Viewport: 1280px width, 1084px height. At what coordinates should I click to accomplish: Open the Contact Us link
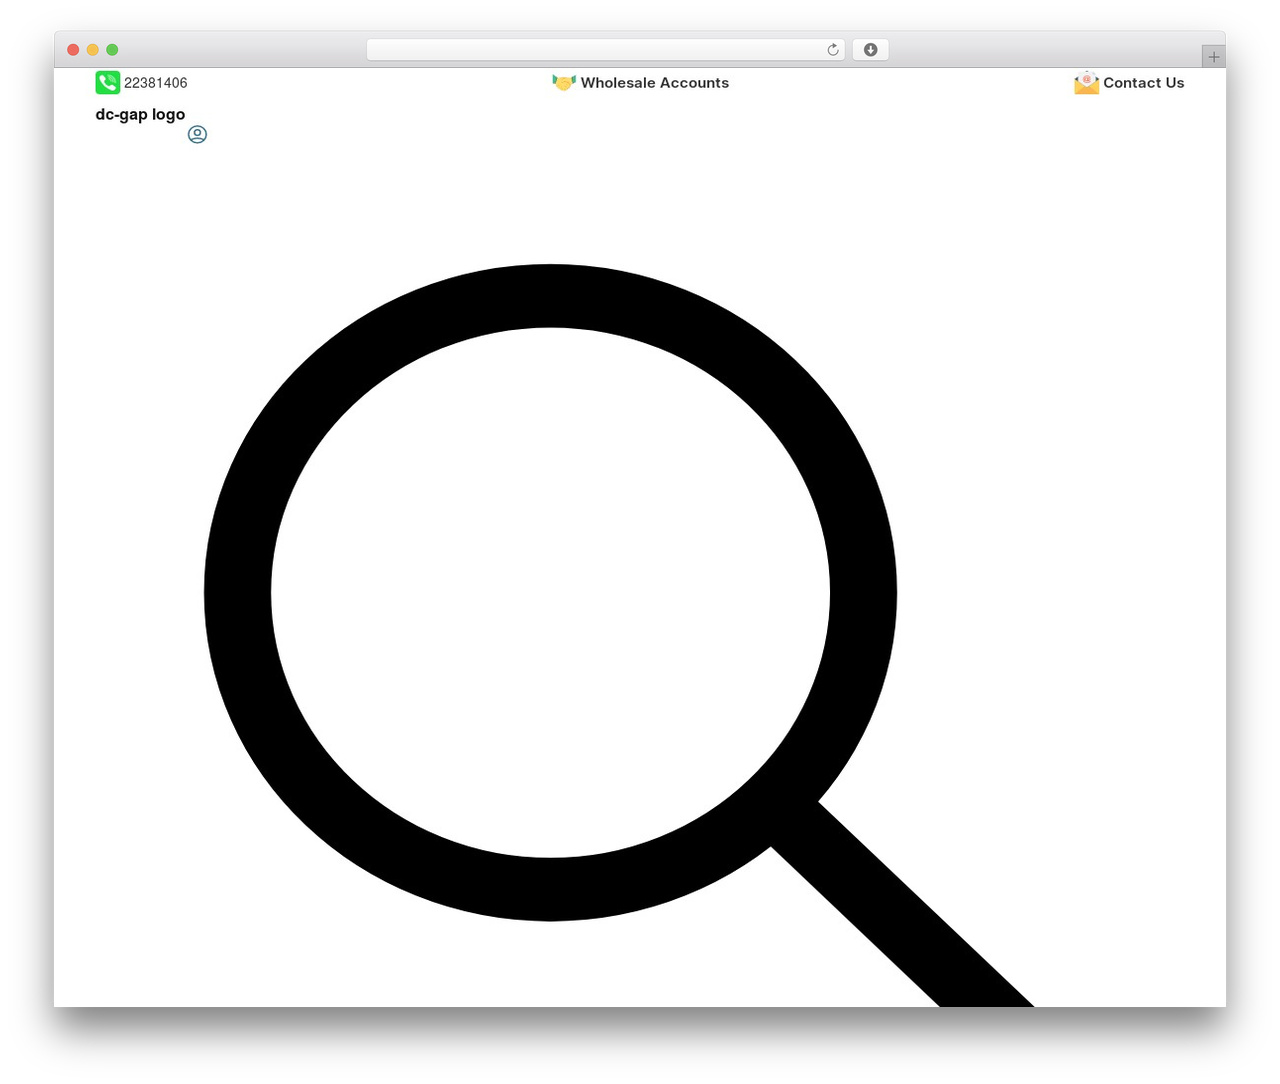coord(1144,83)
